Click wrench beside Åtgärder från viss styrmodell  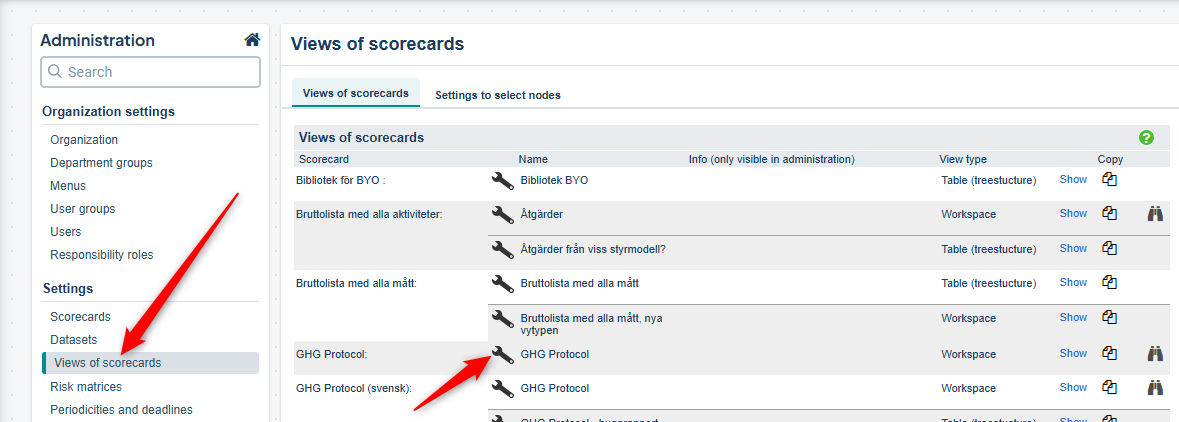point(502,250)
